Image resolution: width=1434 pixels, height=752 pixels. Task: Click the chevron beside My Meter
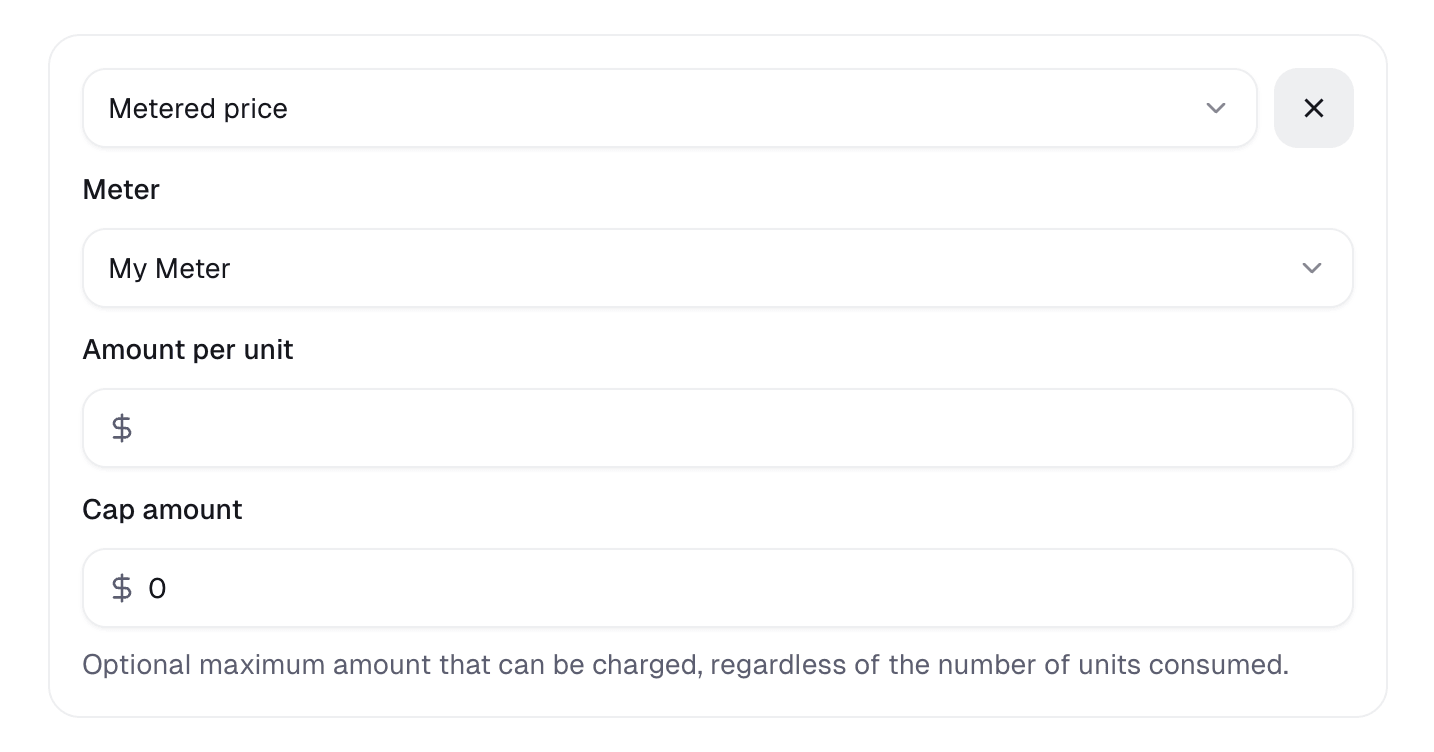1311,268
